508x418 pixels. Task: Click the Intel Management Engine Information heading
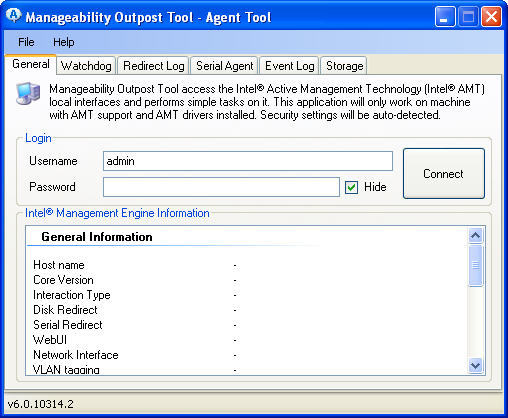coord(117,213)
